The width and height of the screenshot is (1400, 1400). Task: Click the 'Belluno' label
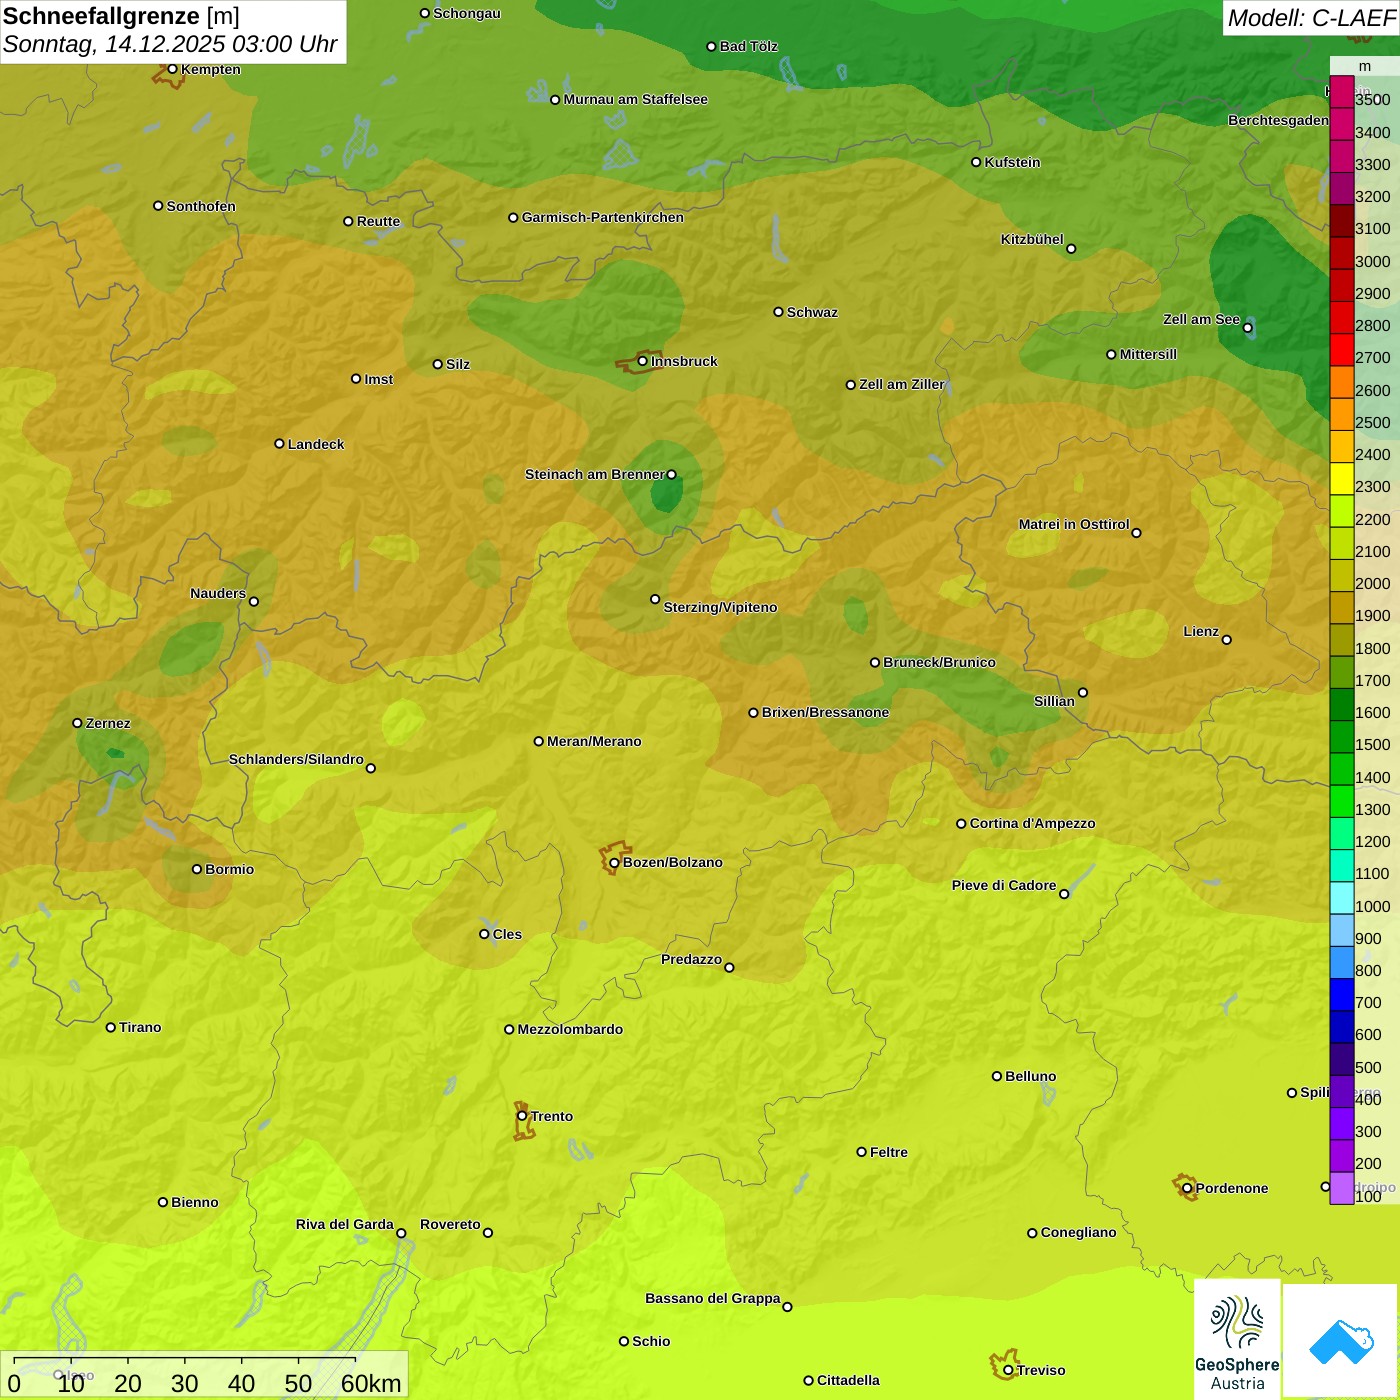(1031, 1076)
